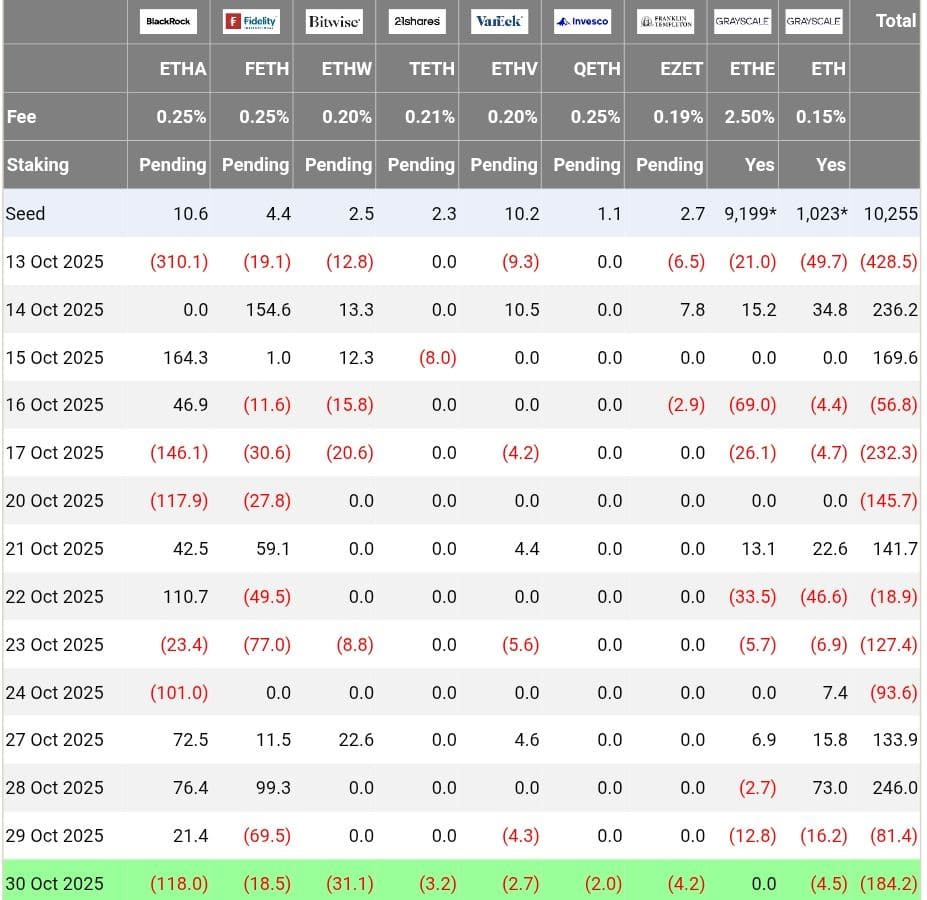Image resolution: width=927 pixels, height=900 pixels.
Task: Click the 13 Oct 2025 date
Action: click(54, 262)
